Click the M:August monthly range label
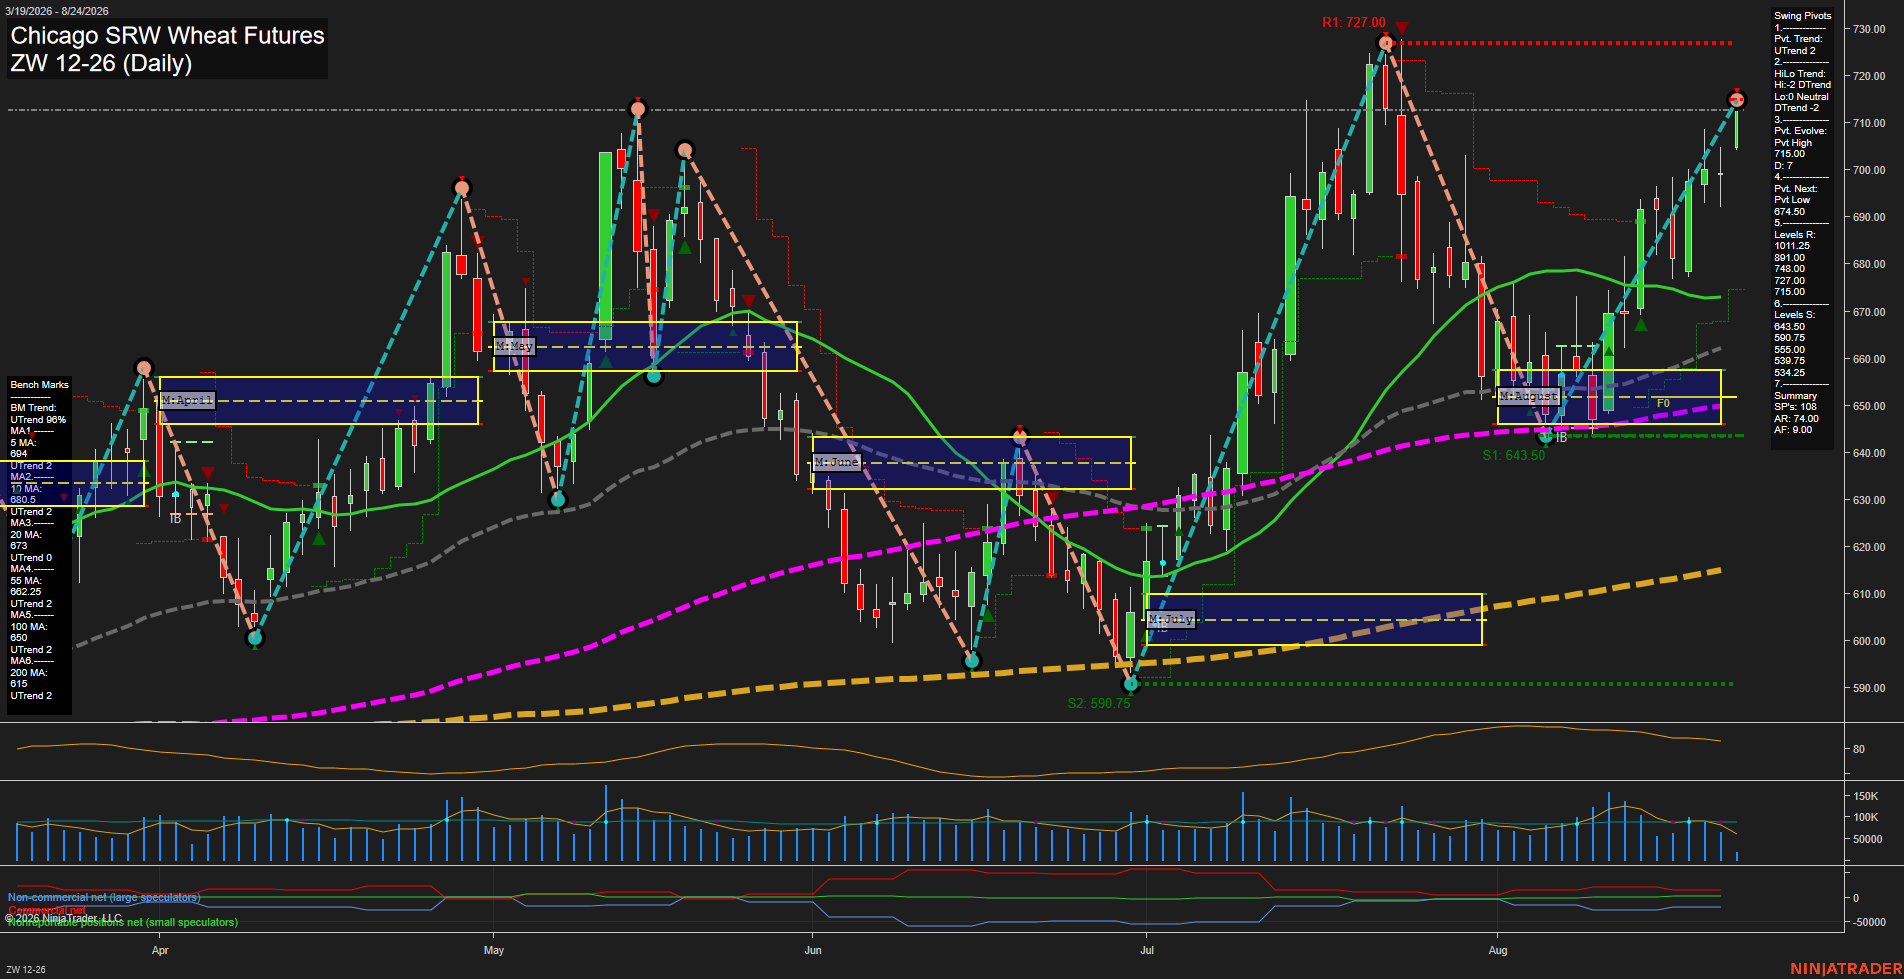 tap(1529, 396)
